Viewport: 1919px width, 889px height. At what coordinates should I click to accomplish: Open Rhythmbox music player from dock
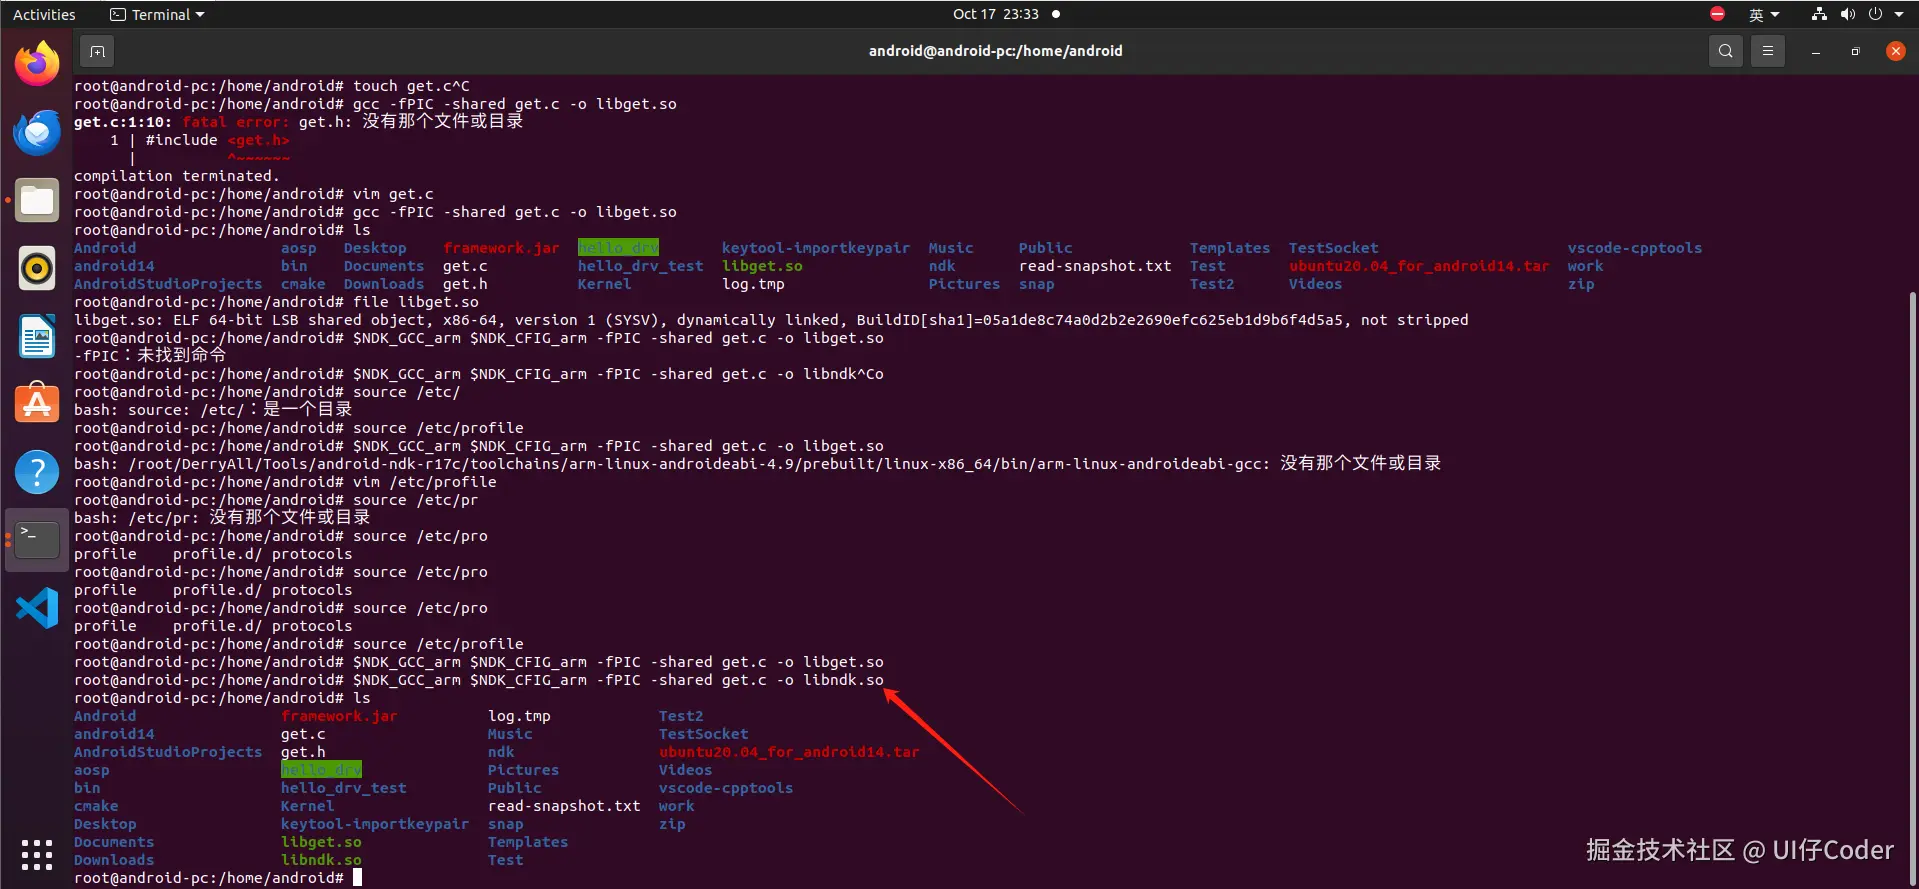[x=37, y=268]
